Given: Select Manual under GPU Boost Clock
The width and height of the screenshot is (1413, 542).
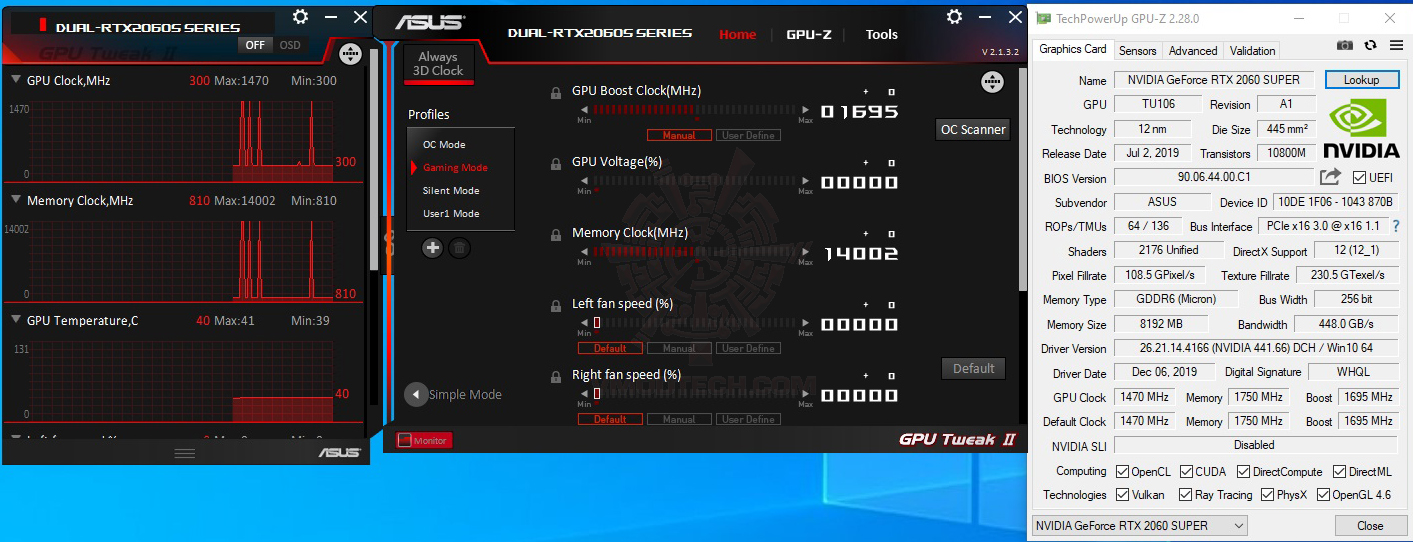Looking at the screenshot, I should (x=679, y=135).
